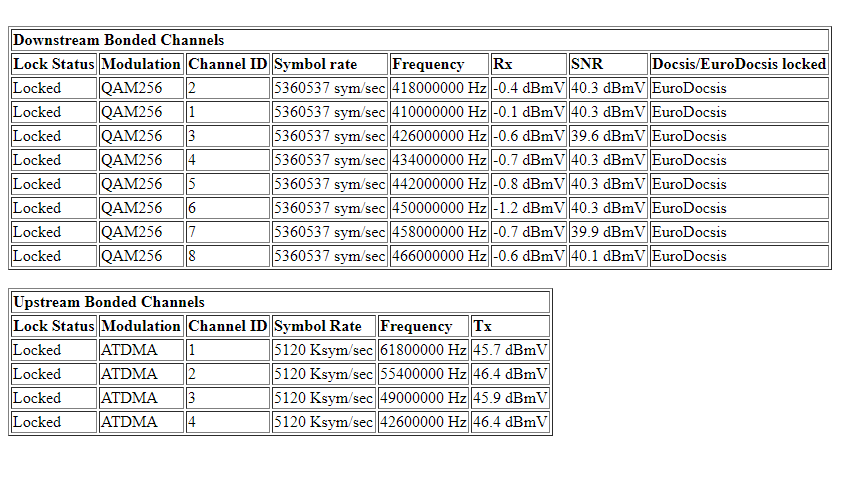Click the Upstream Bonded Channels title
Viewport: 856px width, 492px height.
[109, 302]
